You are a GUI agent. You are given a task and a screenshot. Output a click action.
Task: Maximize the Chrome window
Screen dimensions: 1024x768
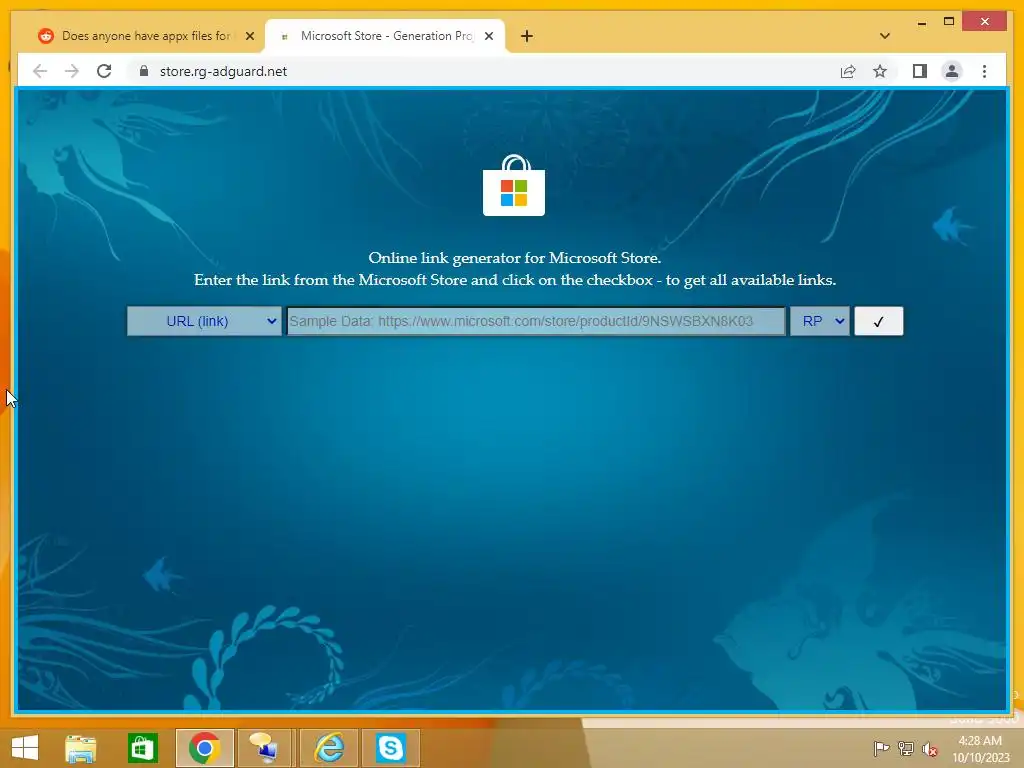pyautogui.click(x=949, y=22)
